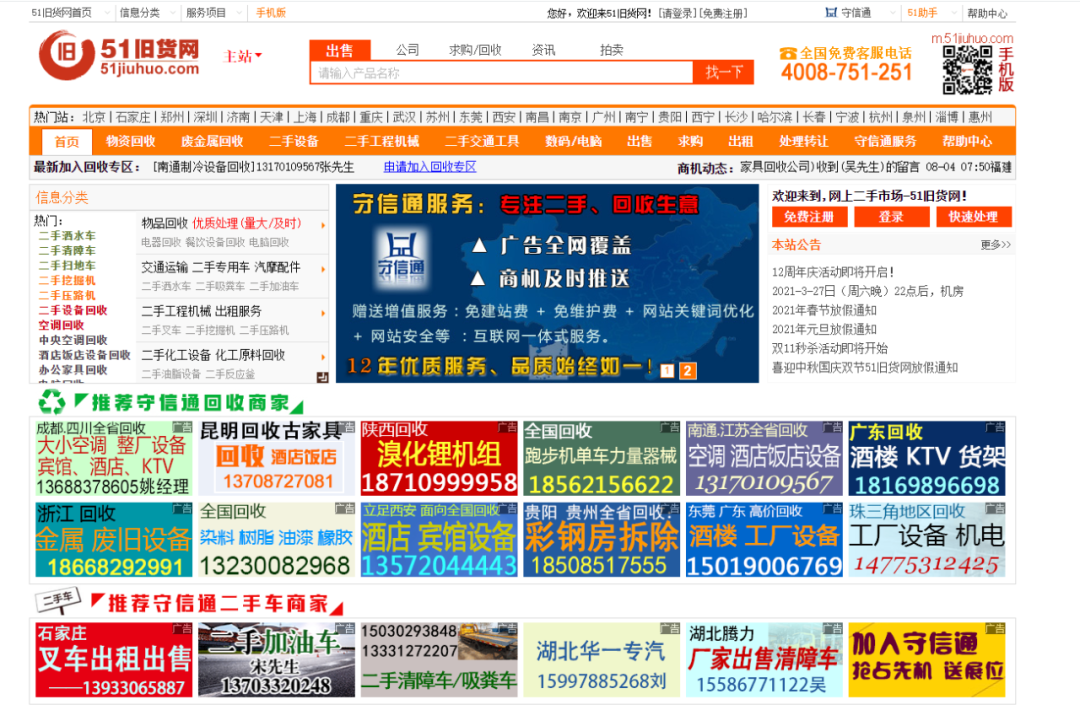Click the 请登录 link in greeting

pos(676,13)
